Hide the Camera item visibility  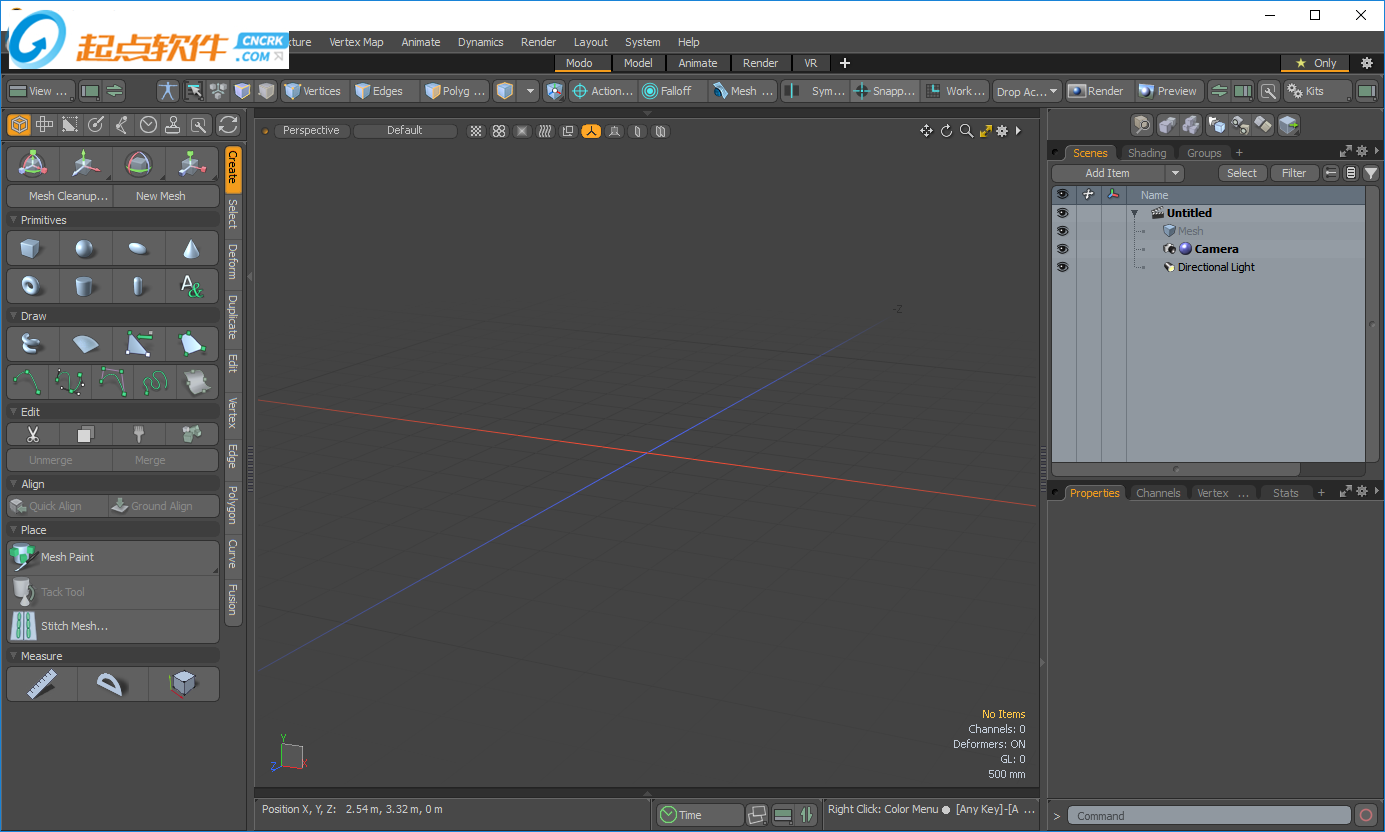[x=1062, y=249]
